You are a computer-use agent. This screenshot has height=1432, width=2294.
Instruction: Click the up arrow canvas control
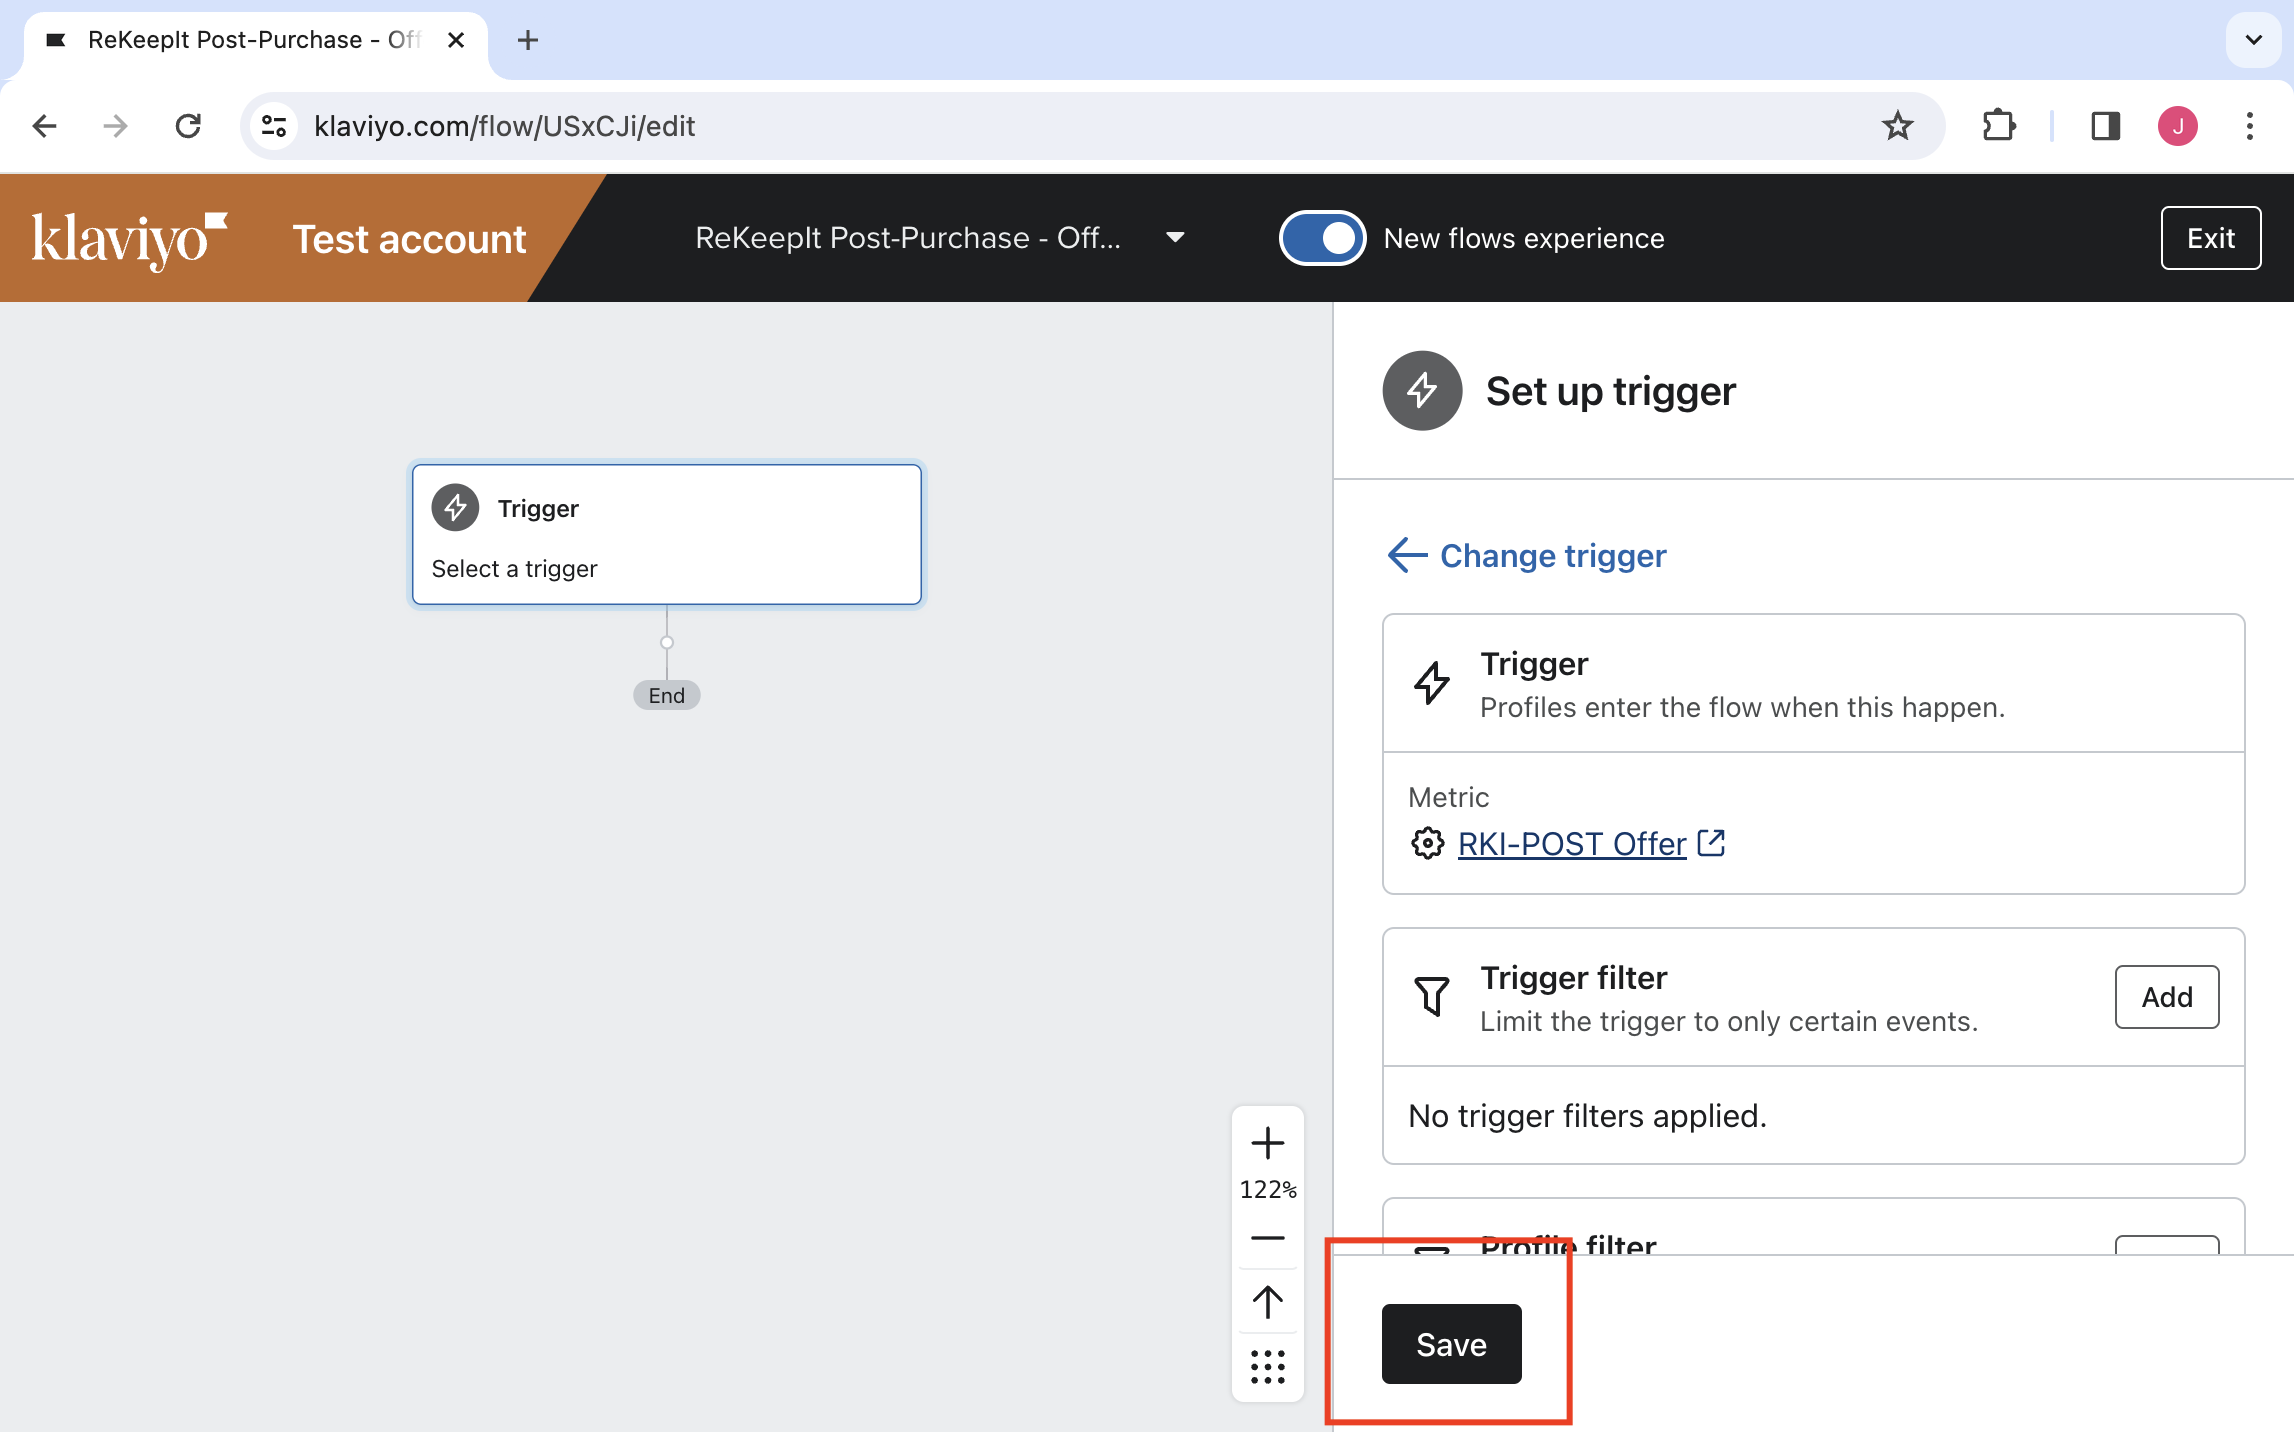(1267, 1302)
